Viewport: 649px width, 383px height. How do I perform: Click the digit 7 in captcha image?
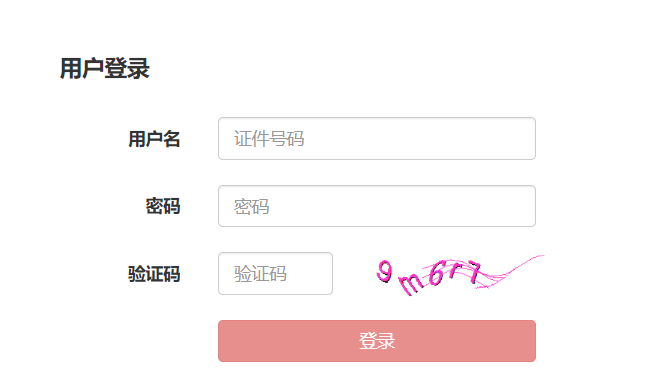click(473, 272)
